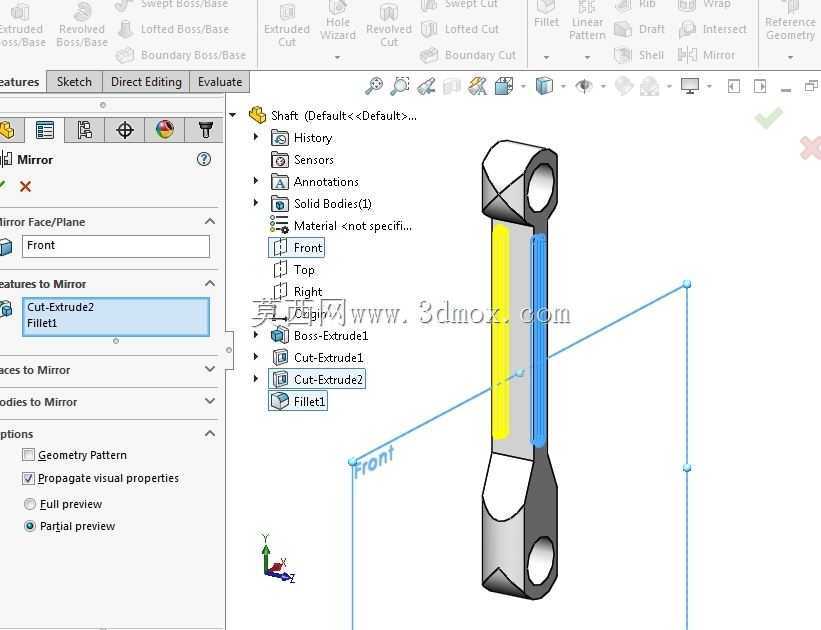This screenshot has height=630, width=821.
Task: Open the Hole Wizard tool
Action: tap(338, 22)
